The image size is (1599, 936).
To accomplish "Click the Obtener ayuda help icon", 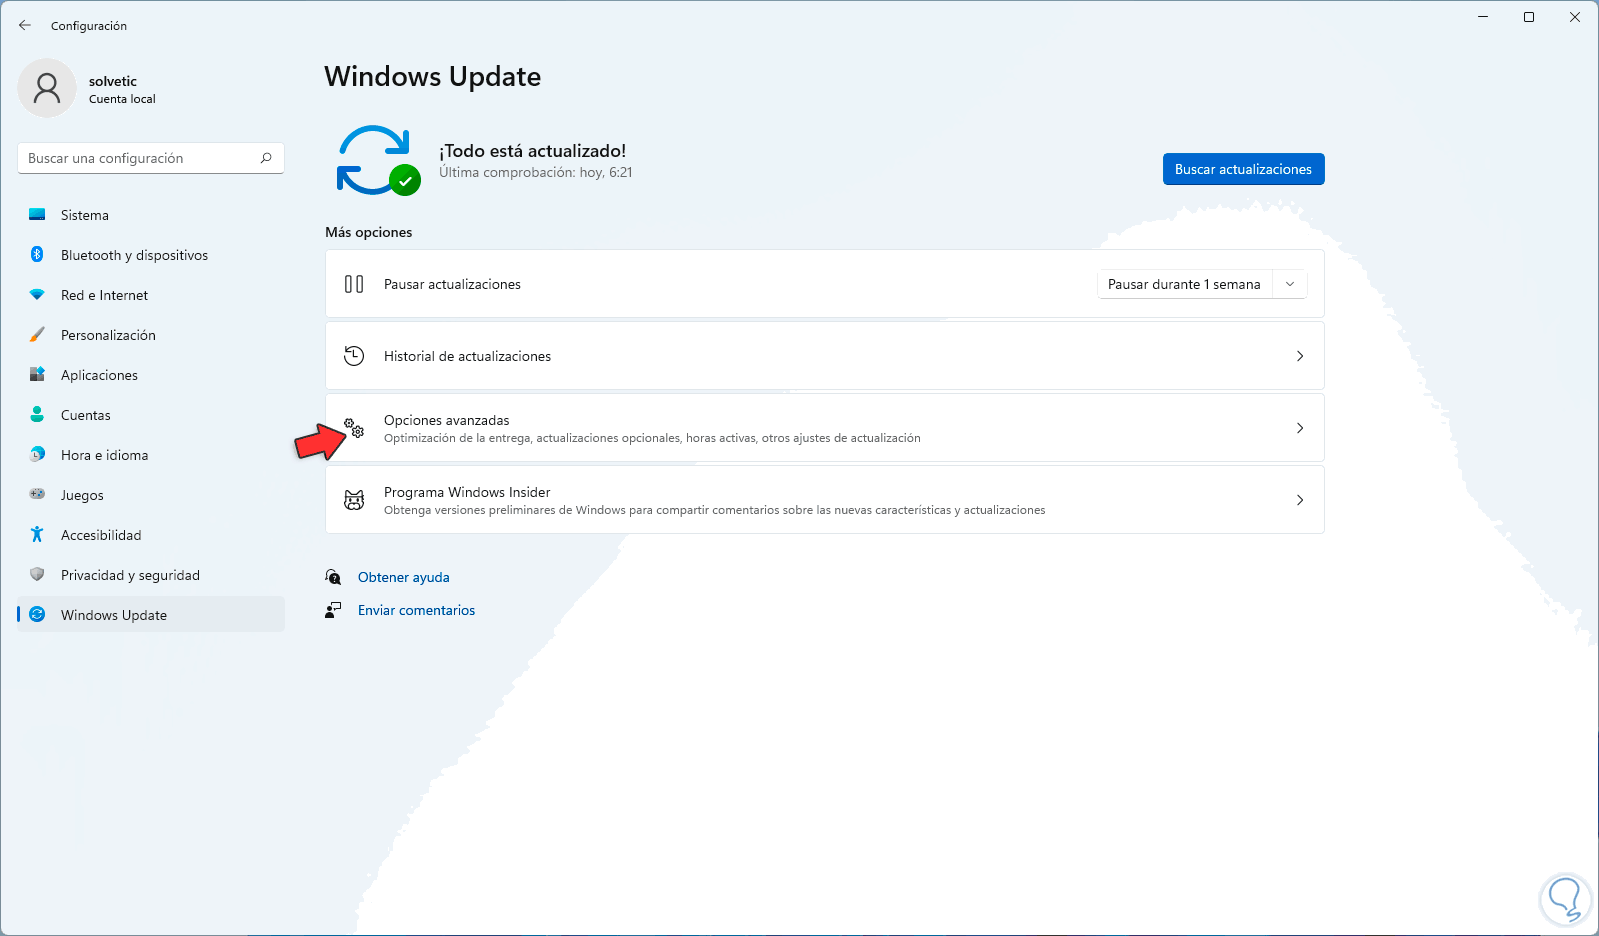I will [333, 577].
